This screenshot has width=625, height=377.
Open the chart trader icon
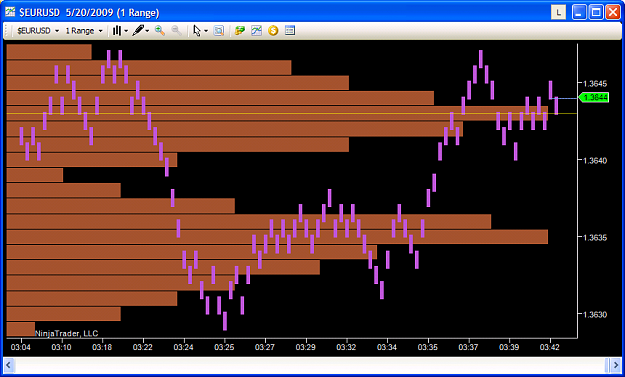click(240, 31)
